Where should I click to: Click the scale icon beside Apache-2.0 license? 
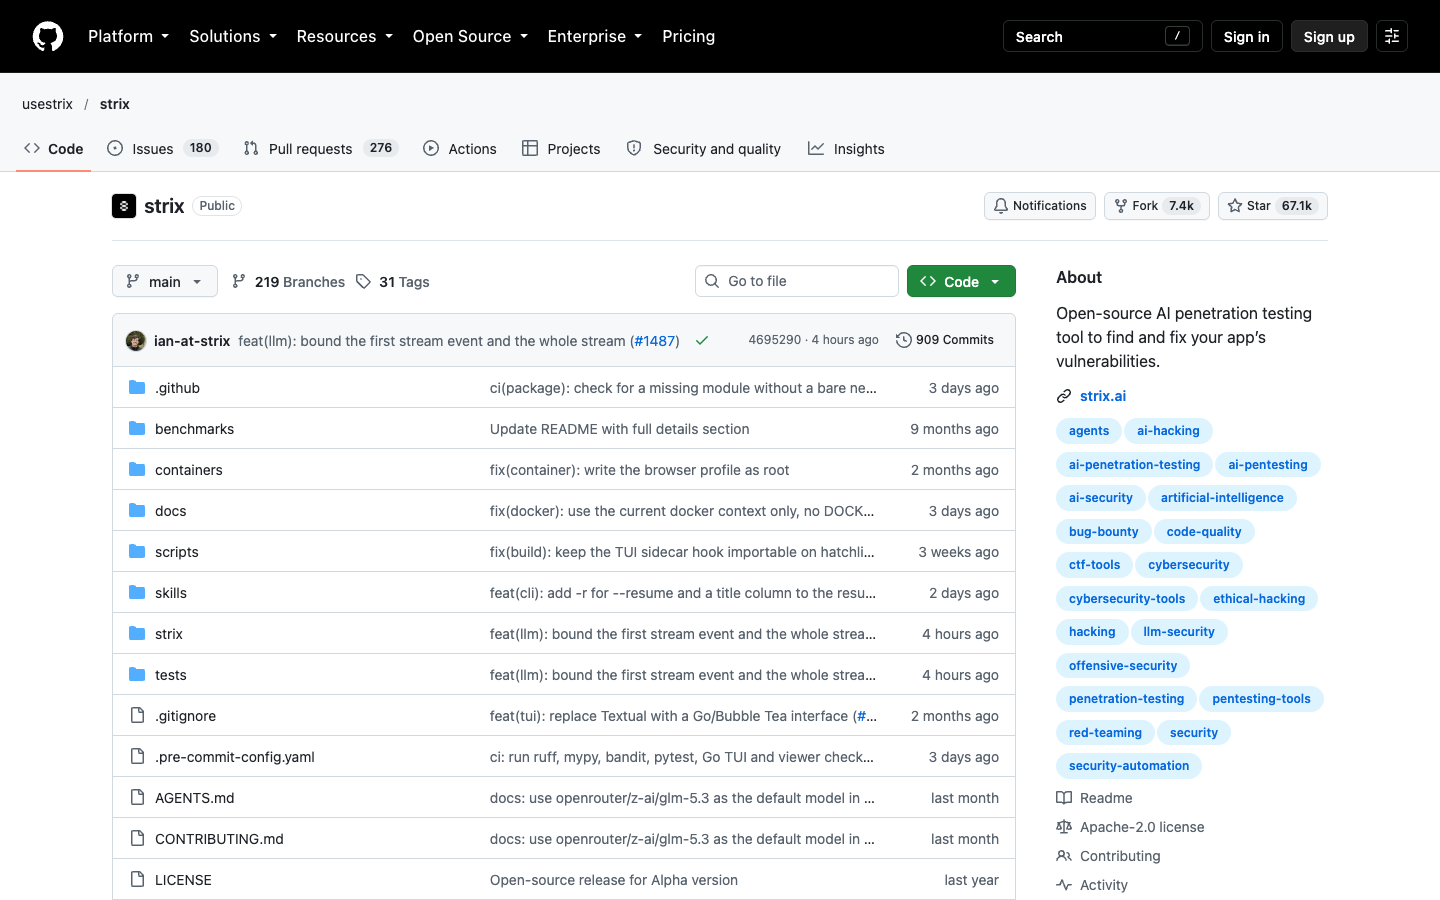1064,827
